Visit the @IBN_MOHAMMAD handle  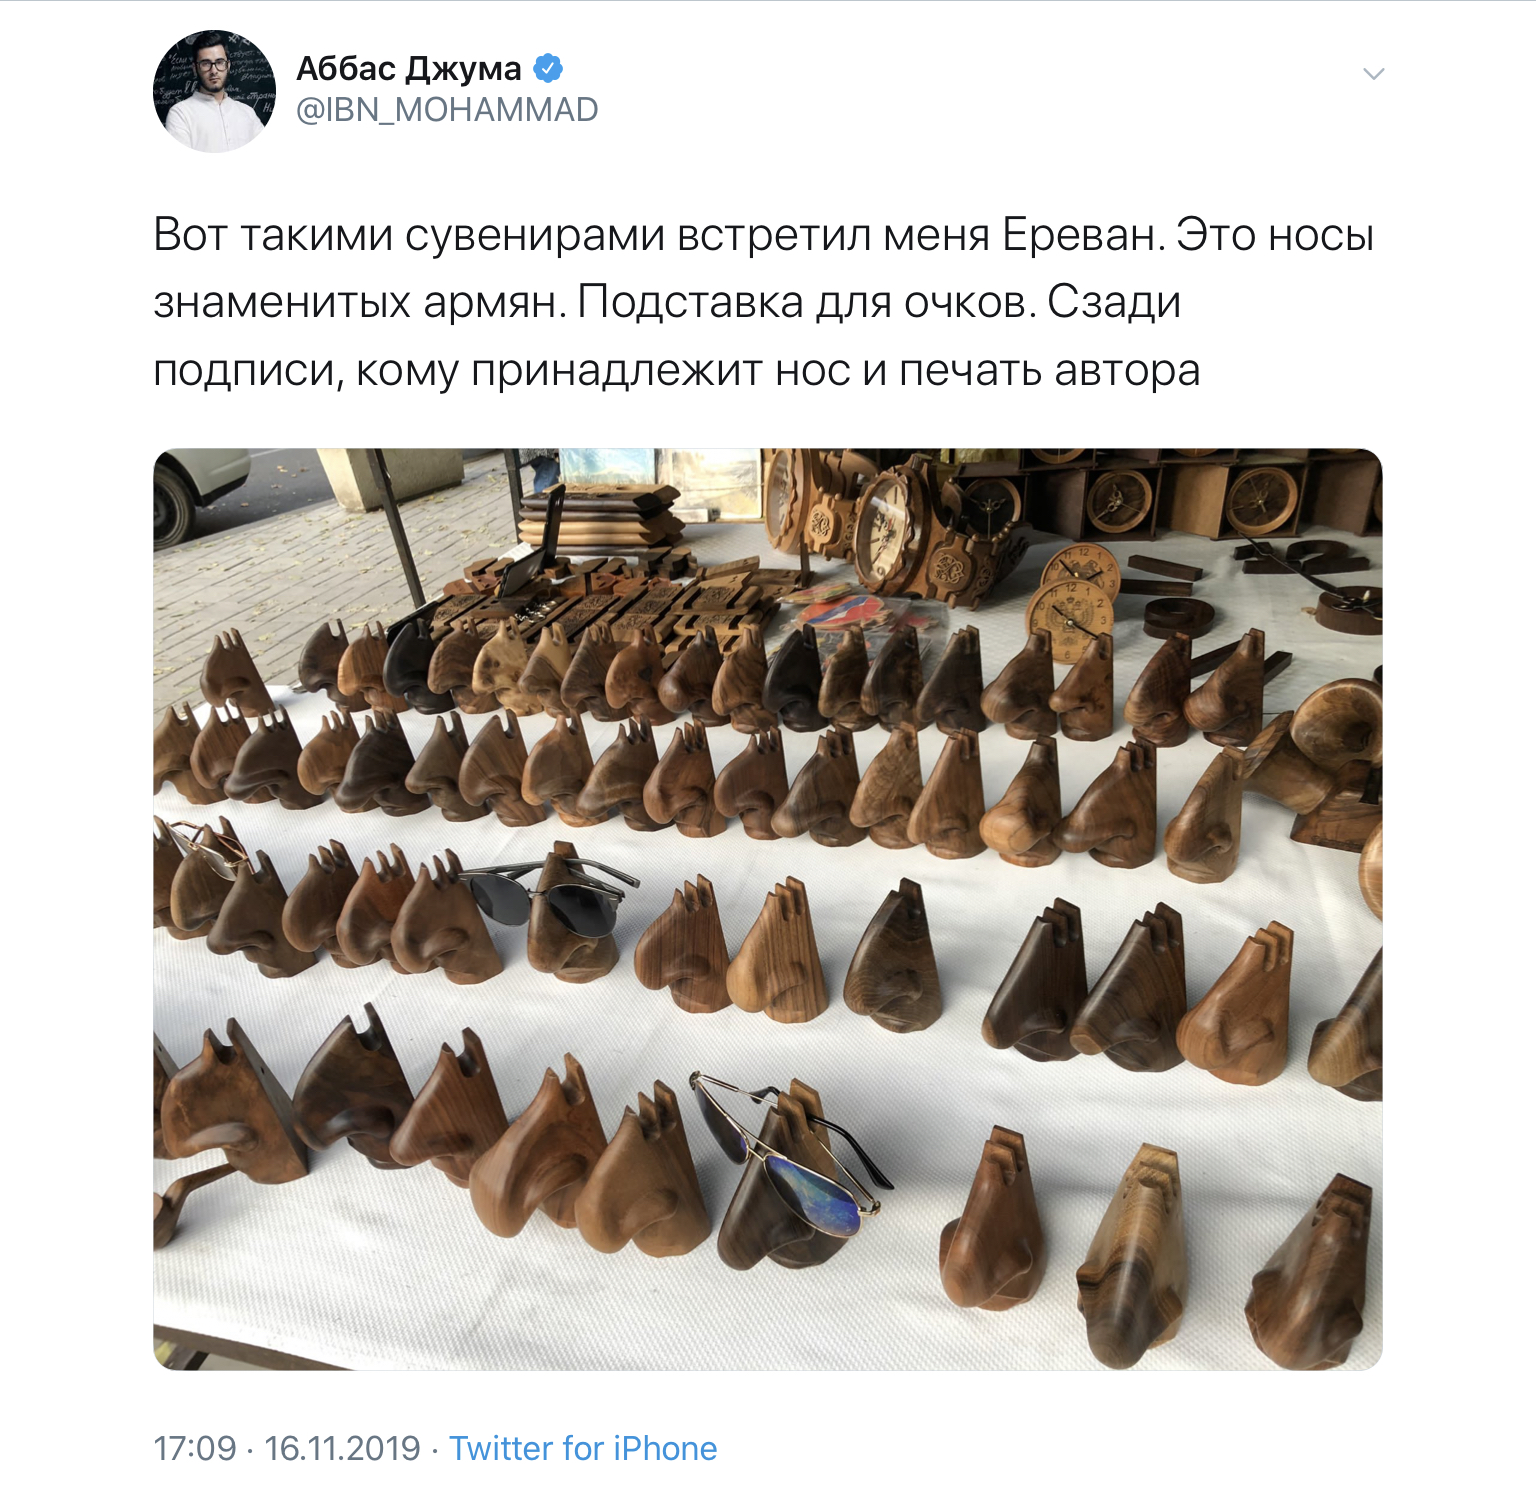447,110
